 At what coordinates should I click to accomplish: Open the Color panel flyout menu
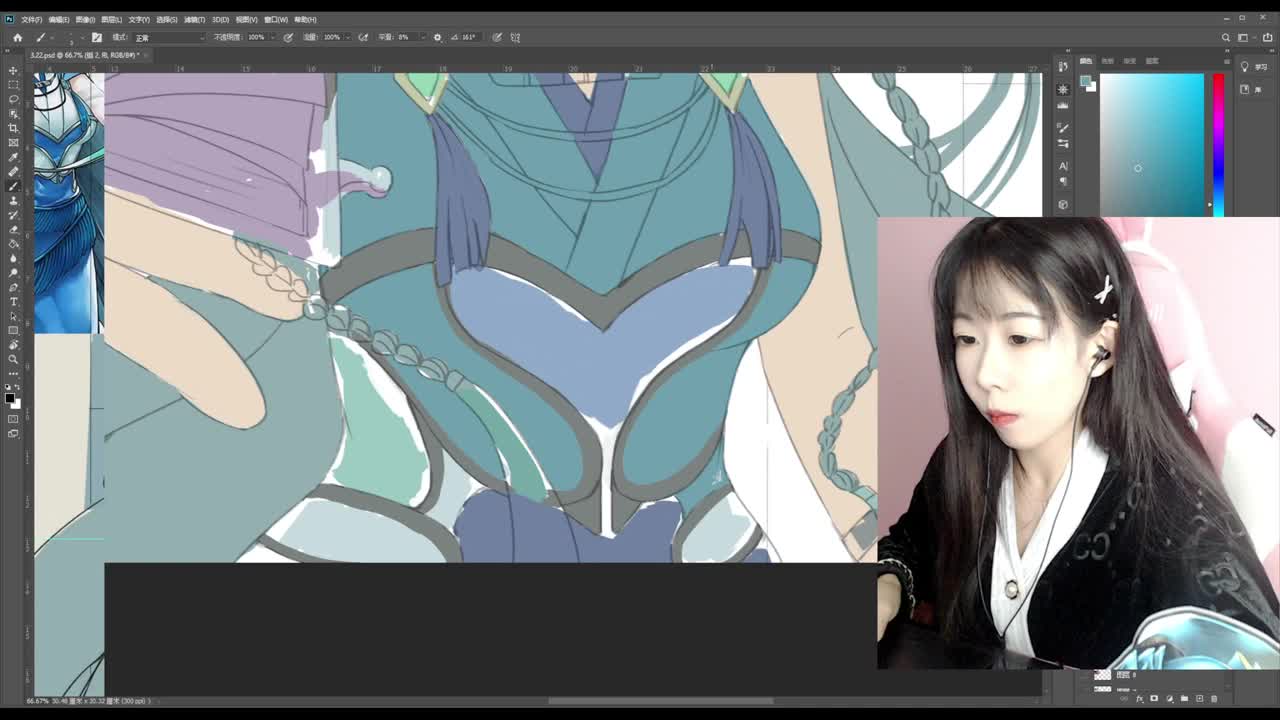coord(1227,61)
